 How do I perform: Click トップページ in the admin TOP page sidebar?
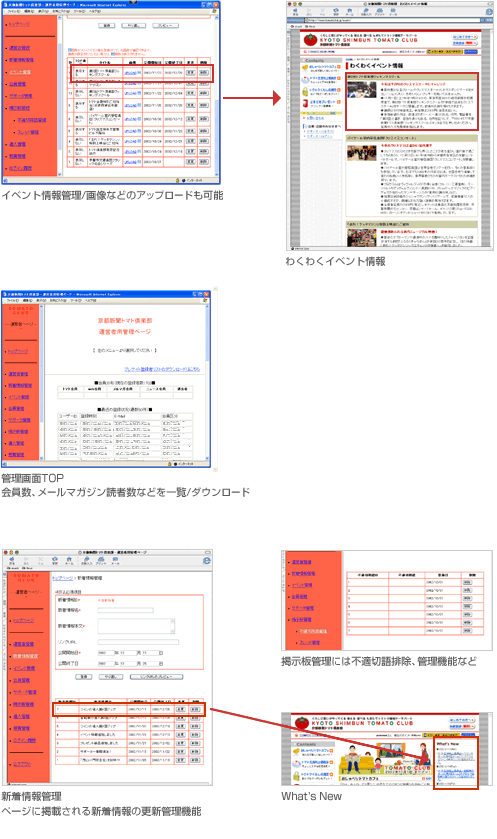18,352
